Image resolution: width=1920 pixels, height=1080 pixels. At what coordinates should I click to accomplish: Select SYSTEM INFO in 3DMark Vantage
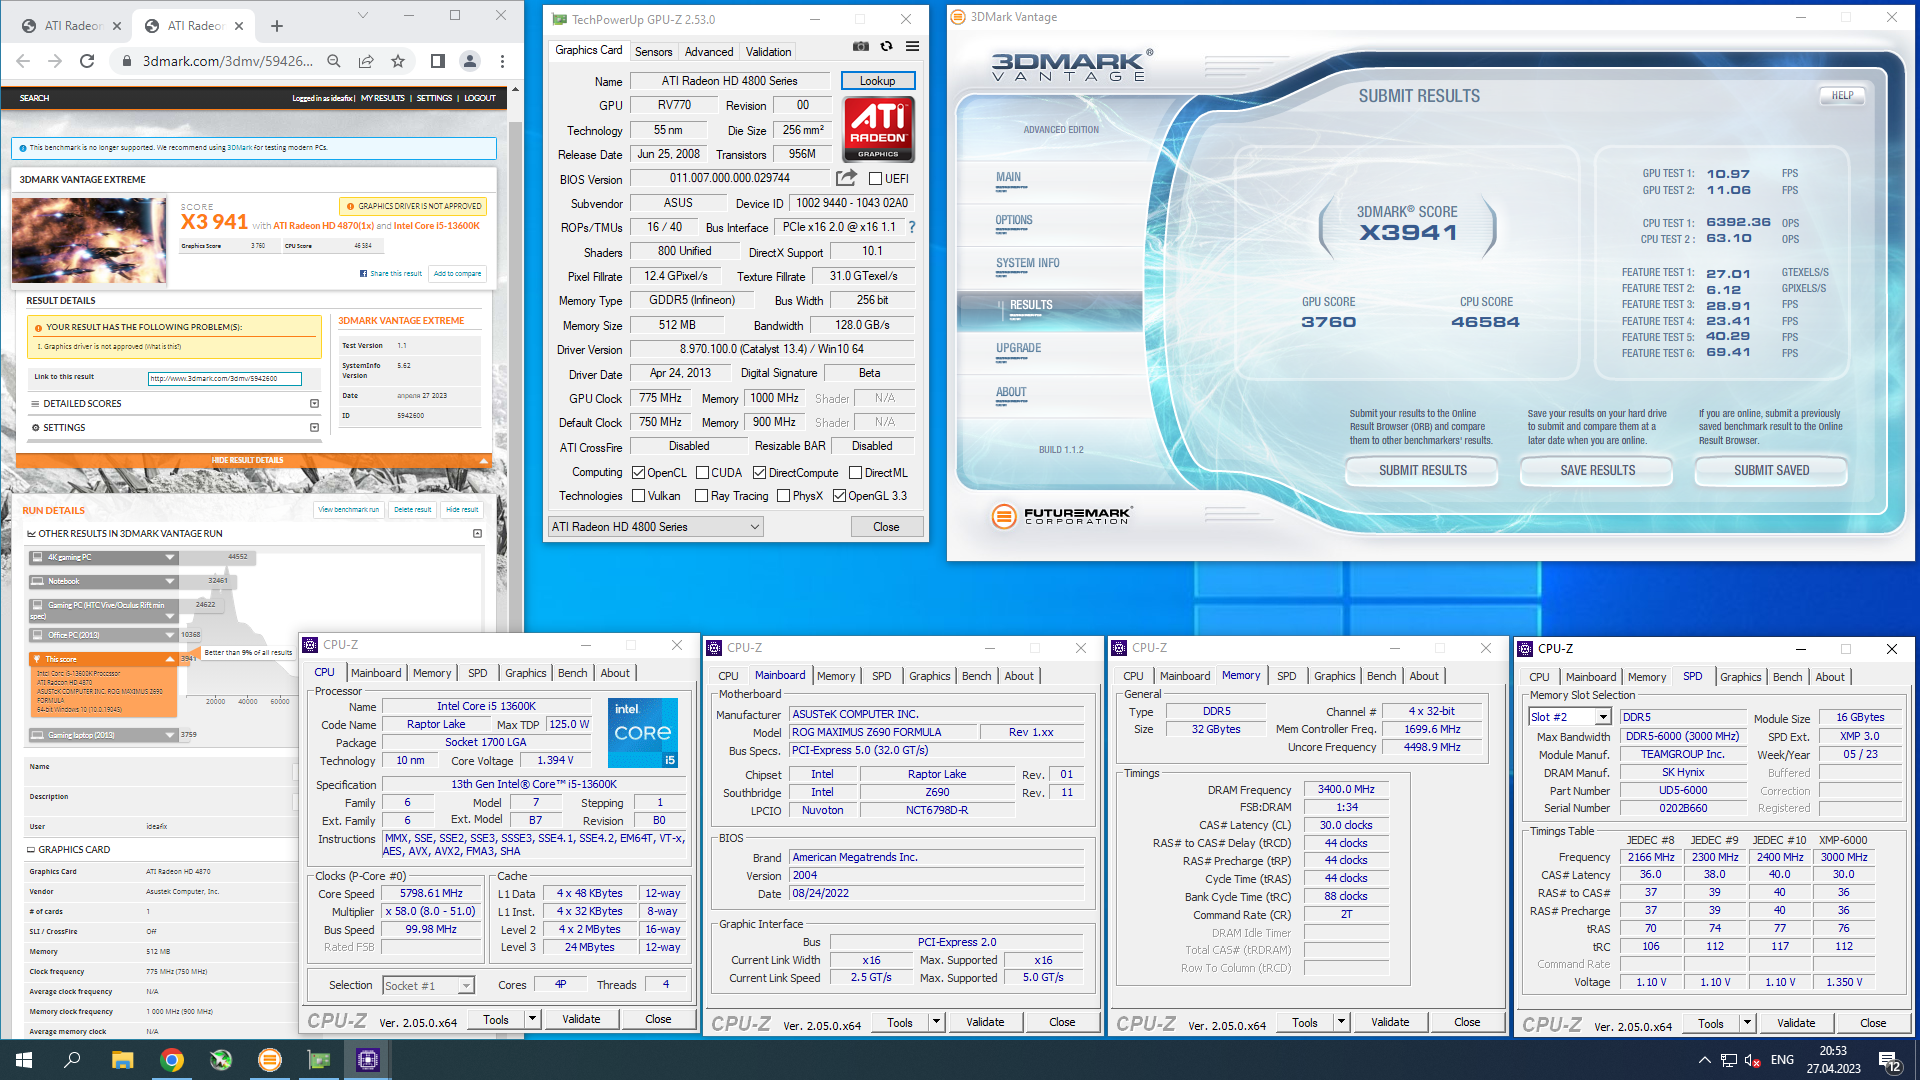tap(1027, 264)
